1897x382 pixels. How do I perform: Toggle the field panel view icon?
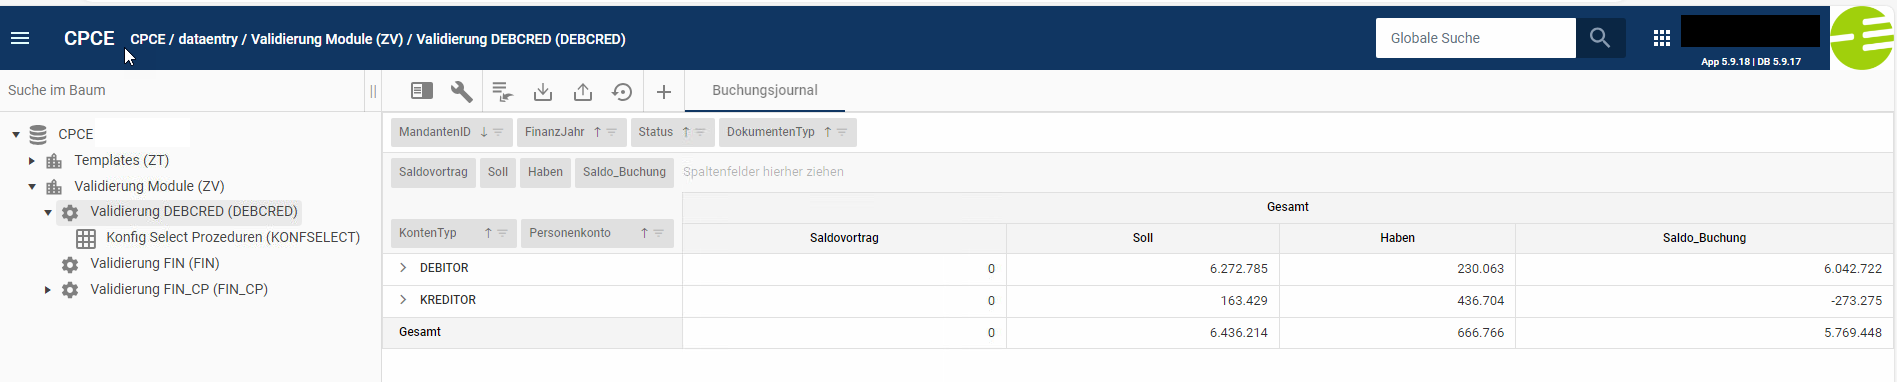pyautogui.click(x=422, y=91)
